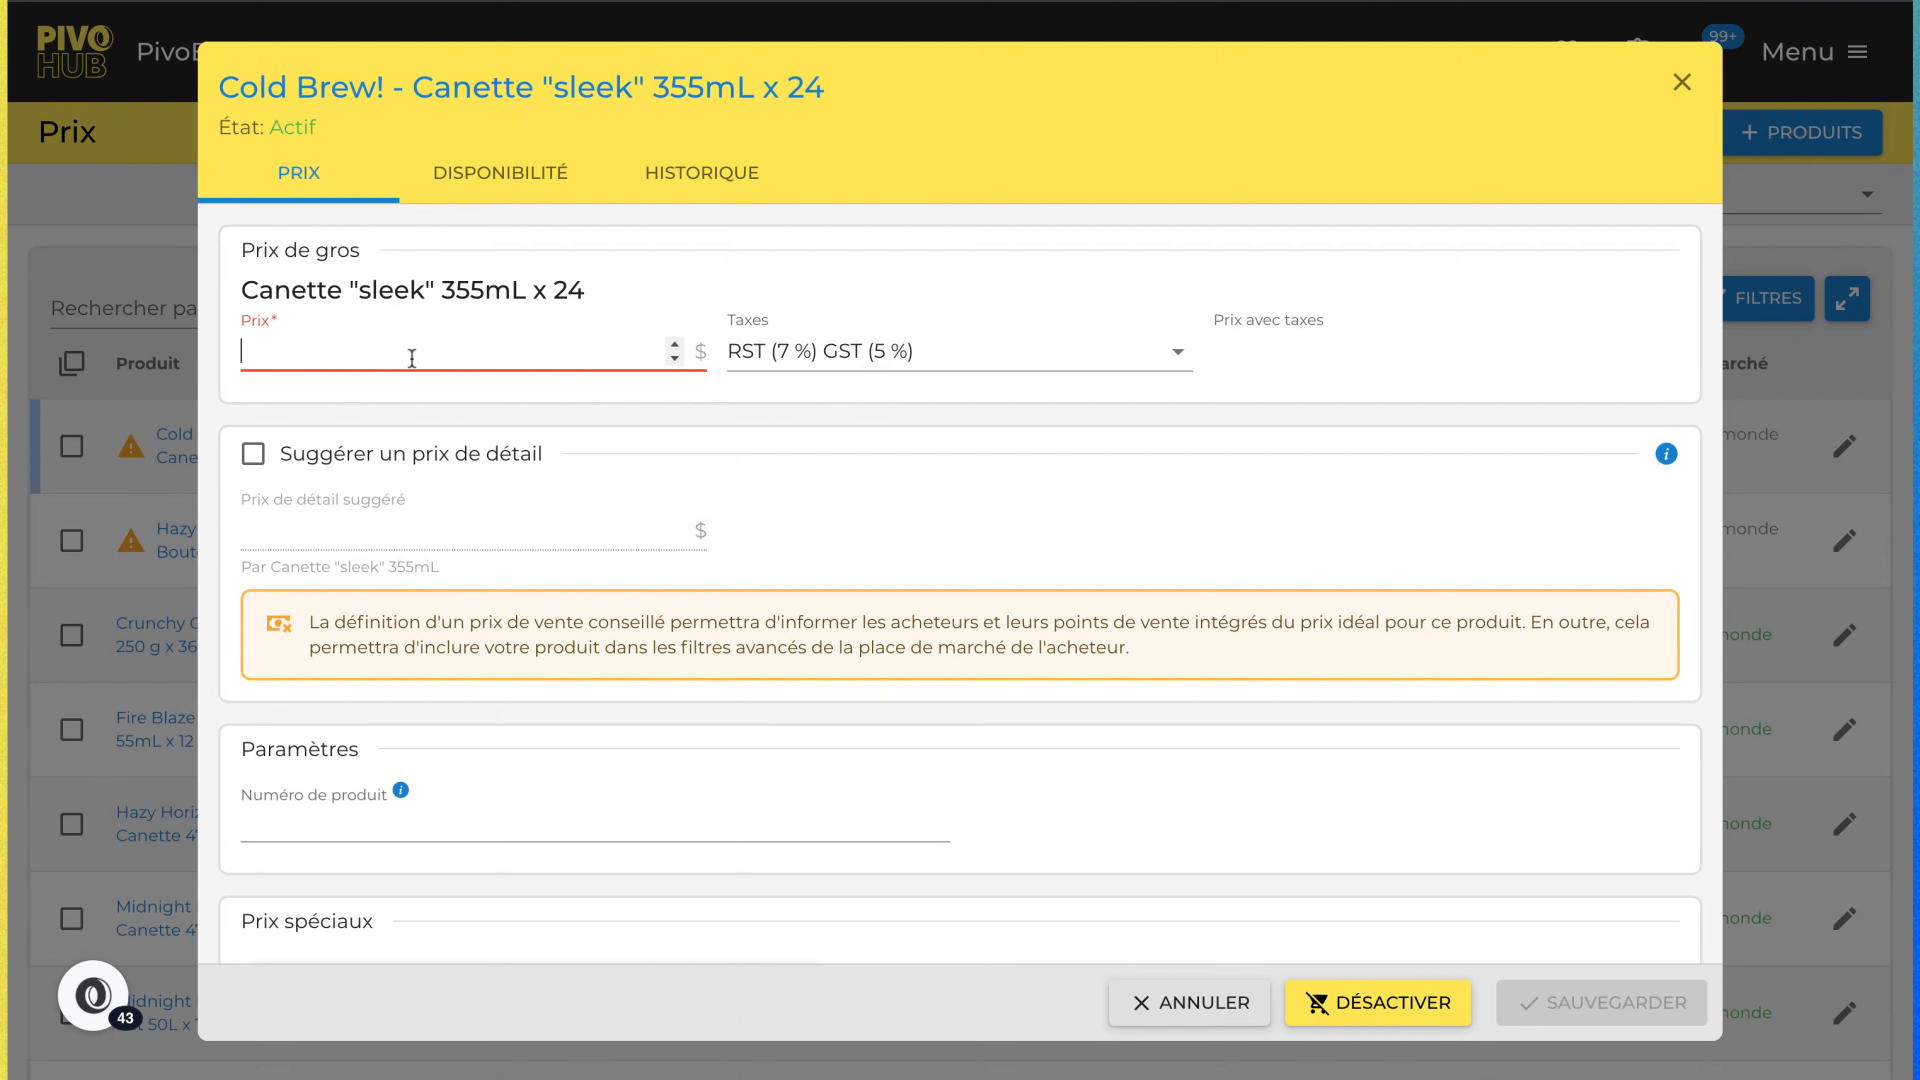Click the ANNULER button
Viewport: 1920px width, 1080px height.
click(1189, 1002)
